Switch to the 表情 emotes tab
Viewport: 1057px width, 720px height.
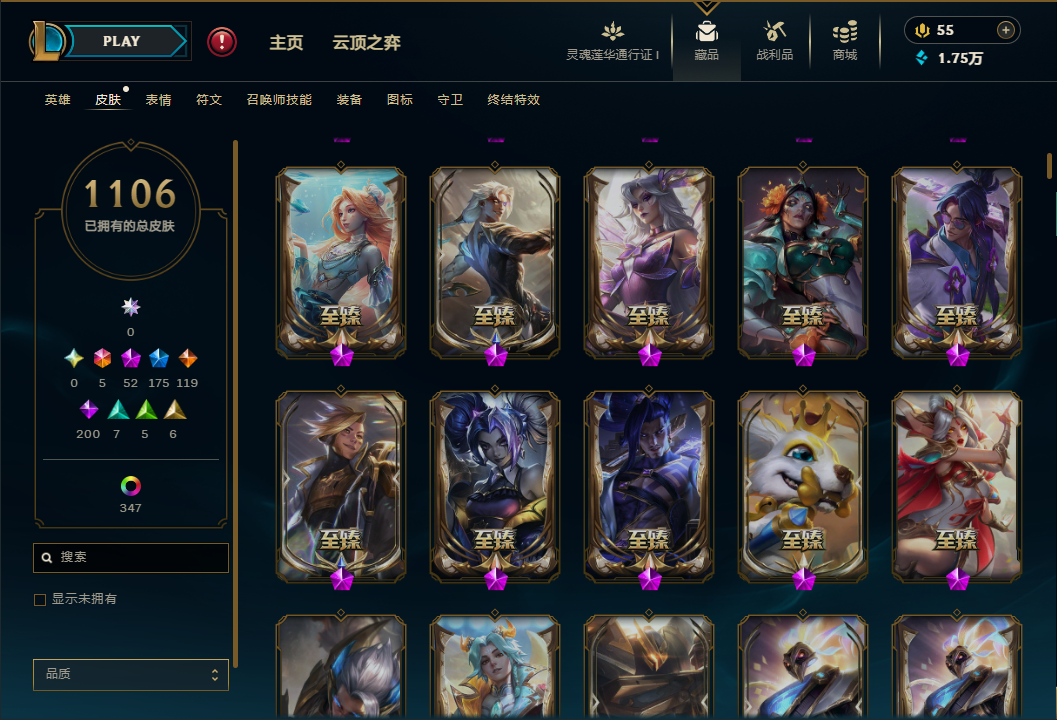pos(158,100)
